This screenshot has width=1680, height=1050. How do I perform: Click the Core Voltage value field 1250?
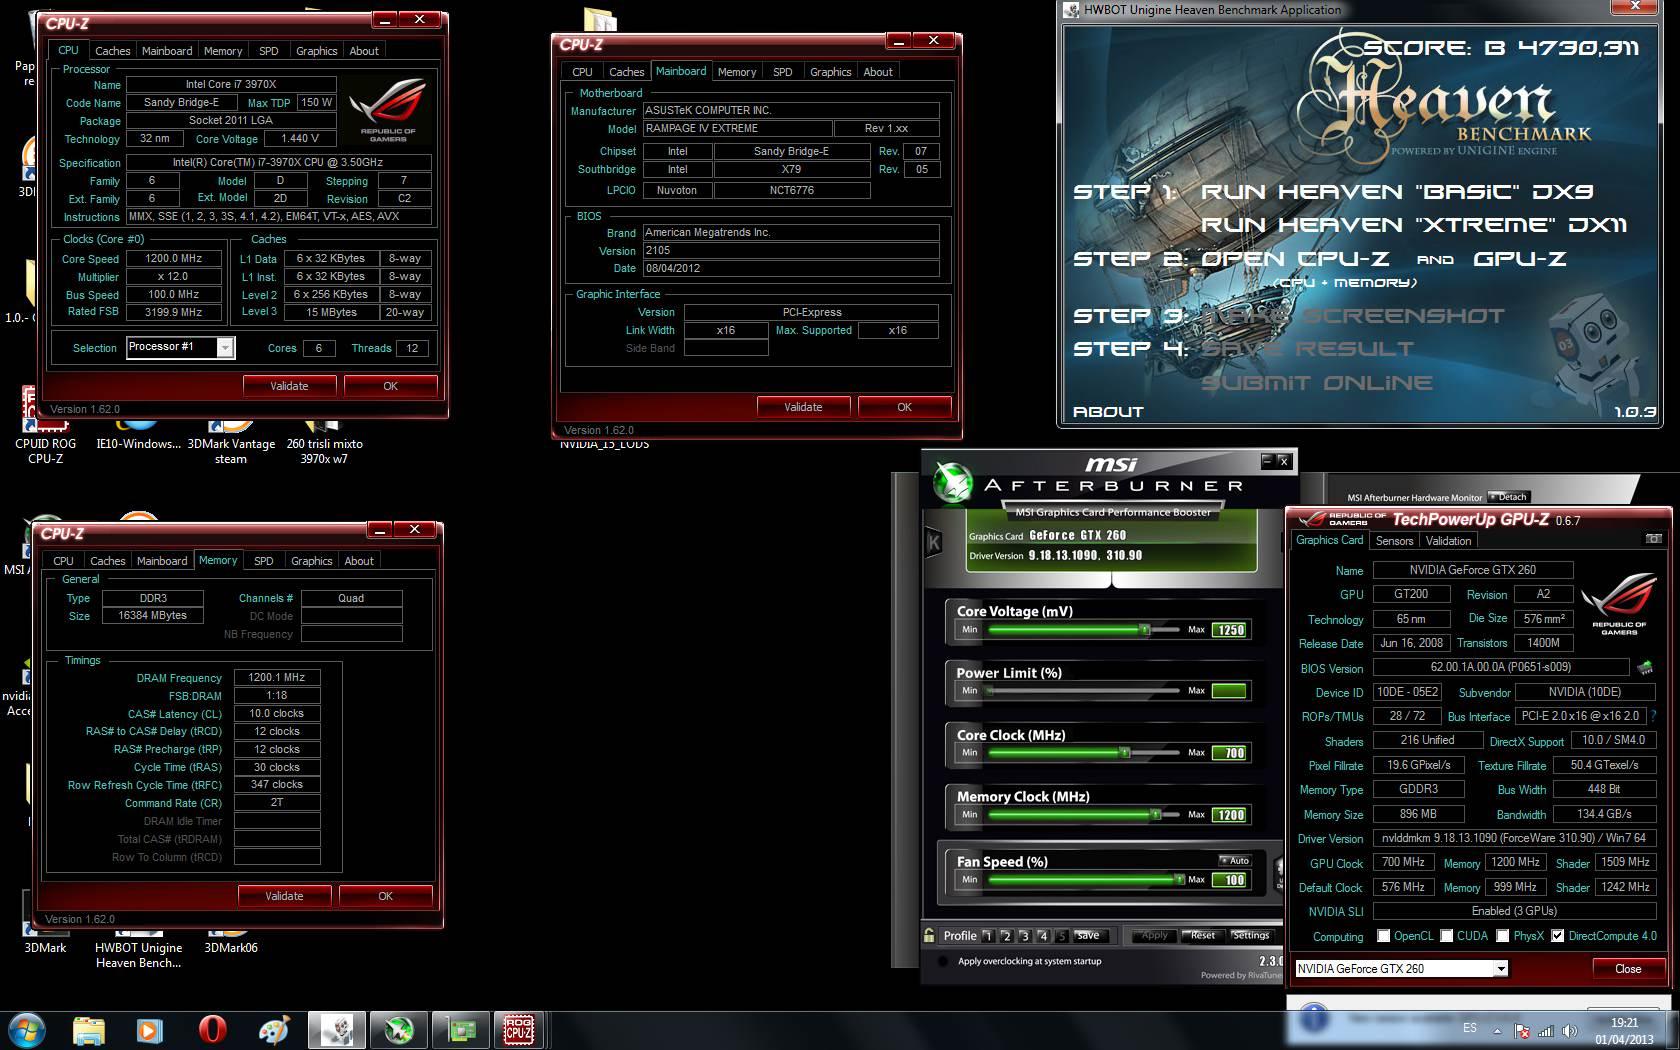coord(1229,630)
